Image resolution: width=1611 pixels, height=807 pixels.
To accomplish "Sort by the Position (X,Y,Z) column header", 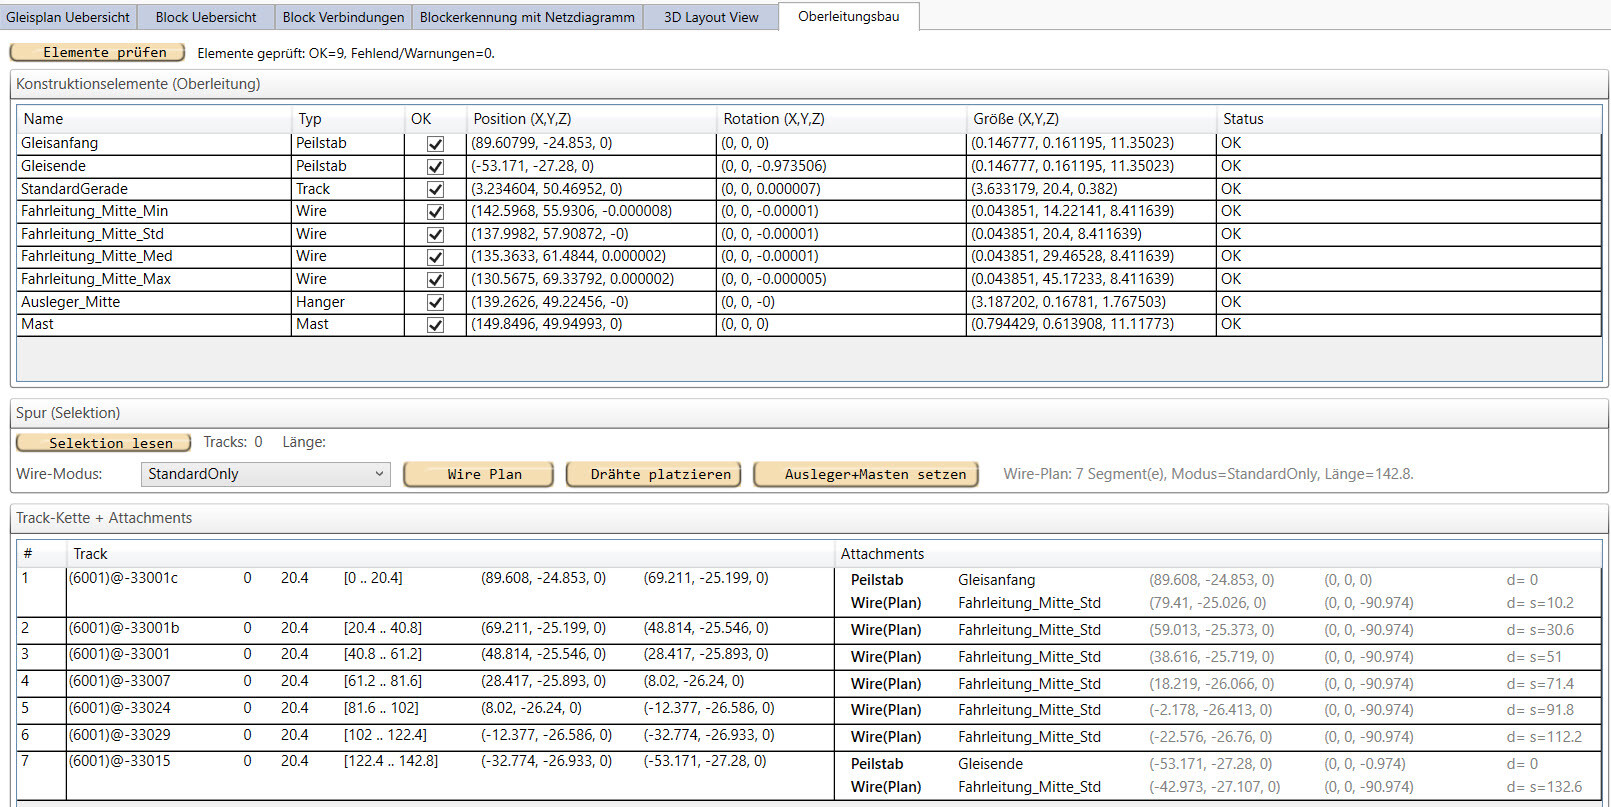I will (x=522, y=119).
